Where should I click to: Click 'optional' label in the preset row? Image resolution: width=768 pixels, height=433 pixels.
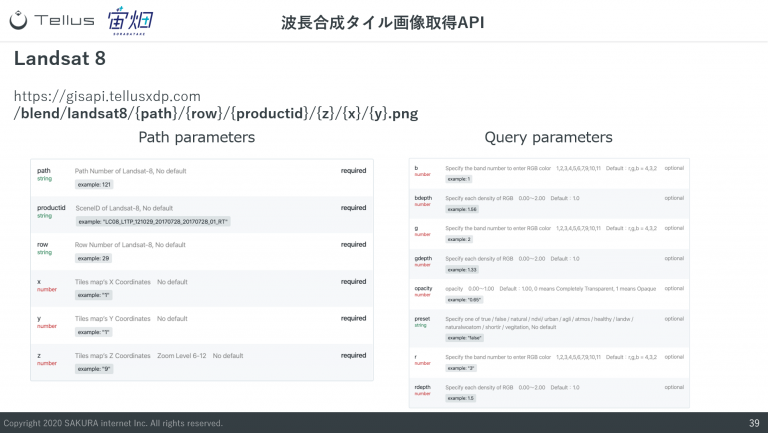674,319
